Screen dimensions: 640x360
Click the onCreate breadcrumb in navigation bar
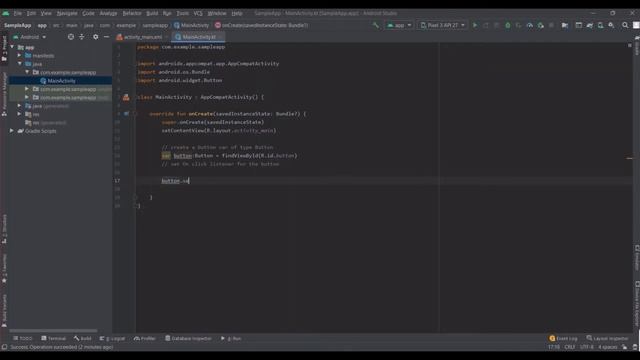coord(262,25)
